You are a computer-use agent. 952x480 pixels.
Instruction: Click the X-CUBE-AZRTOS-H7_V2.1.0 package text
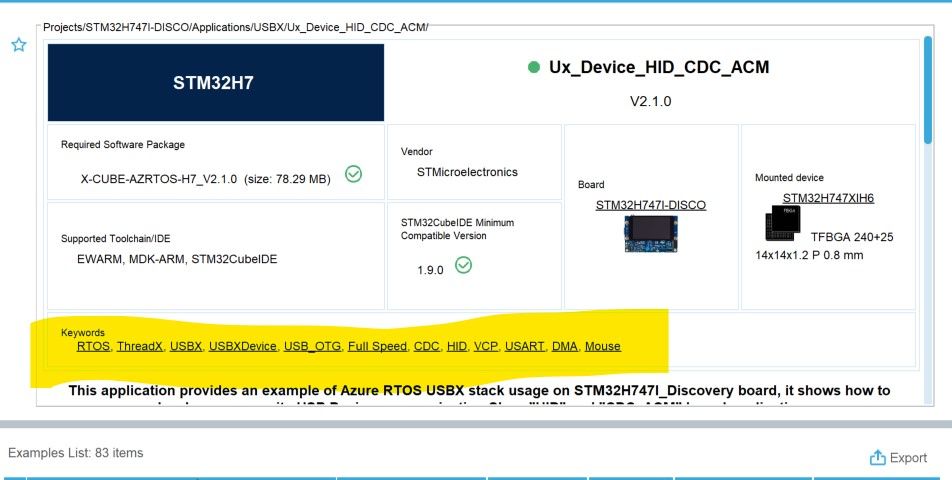tap(205, 179)
